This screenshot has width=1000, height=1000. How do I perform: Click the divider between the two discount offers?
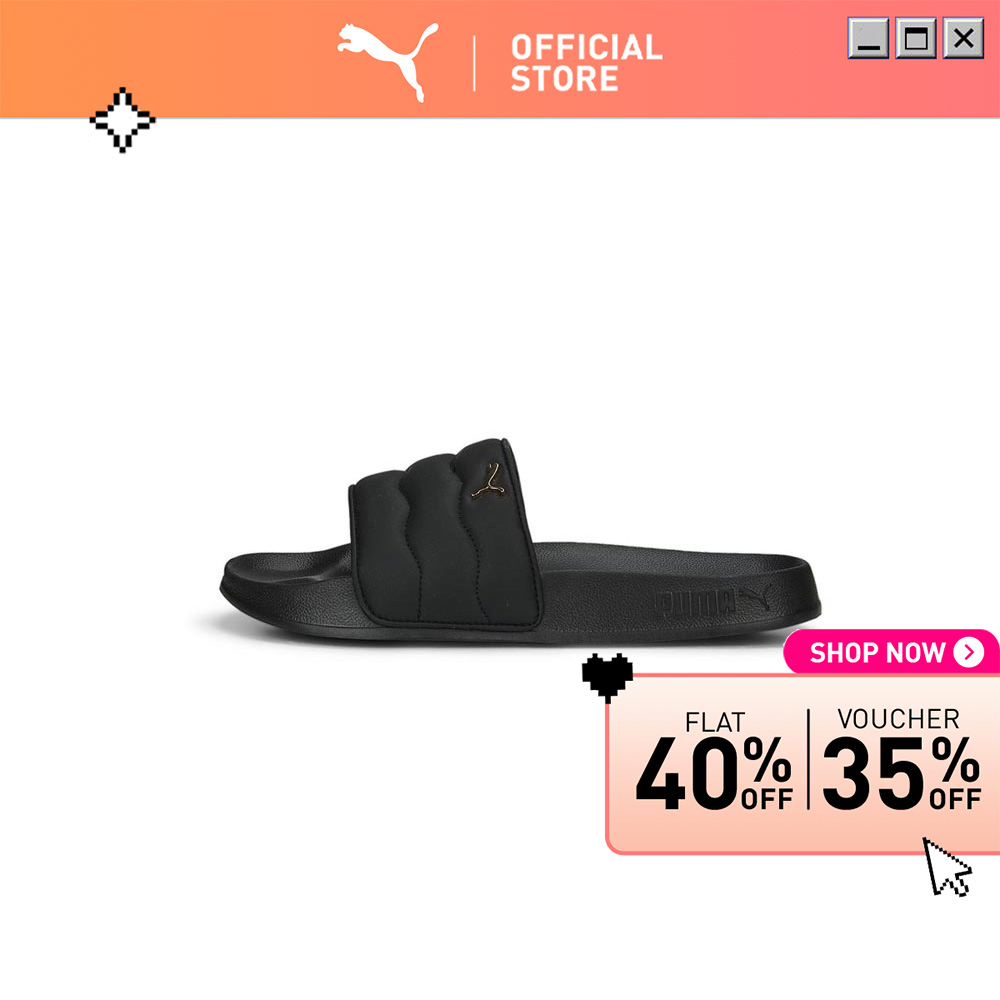pyautogui.click(x=808, y=759)
